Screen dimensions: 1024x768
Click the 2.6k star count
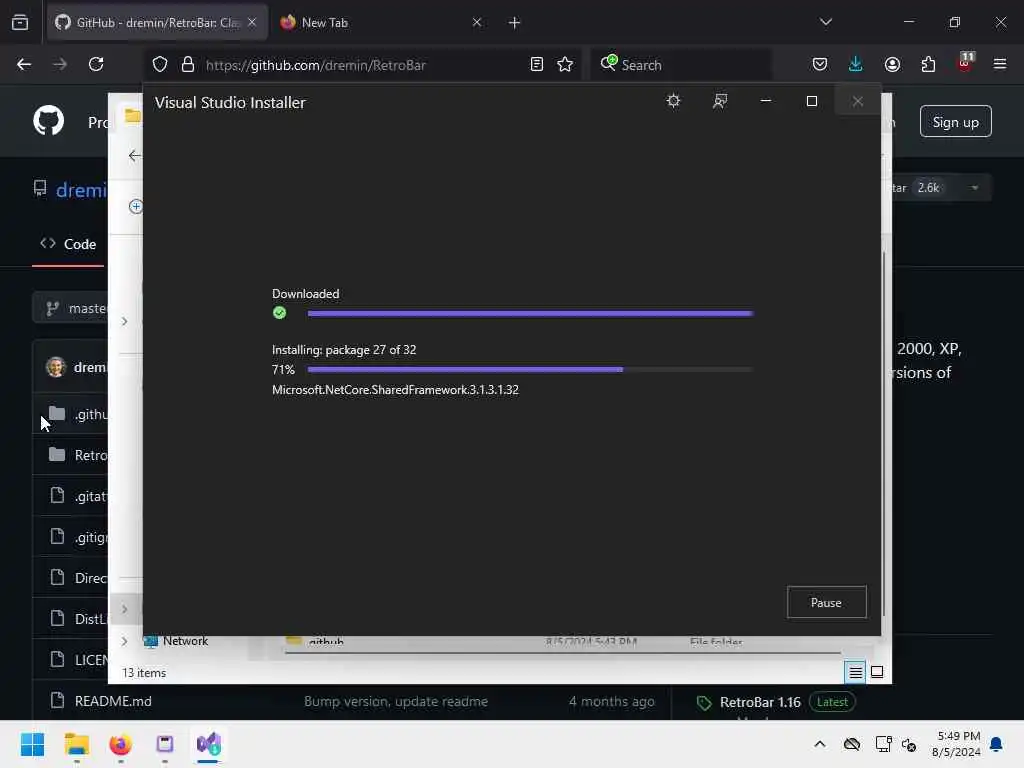point(928,188)
